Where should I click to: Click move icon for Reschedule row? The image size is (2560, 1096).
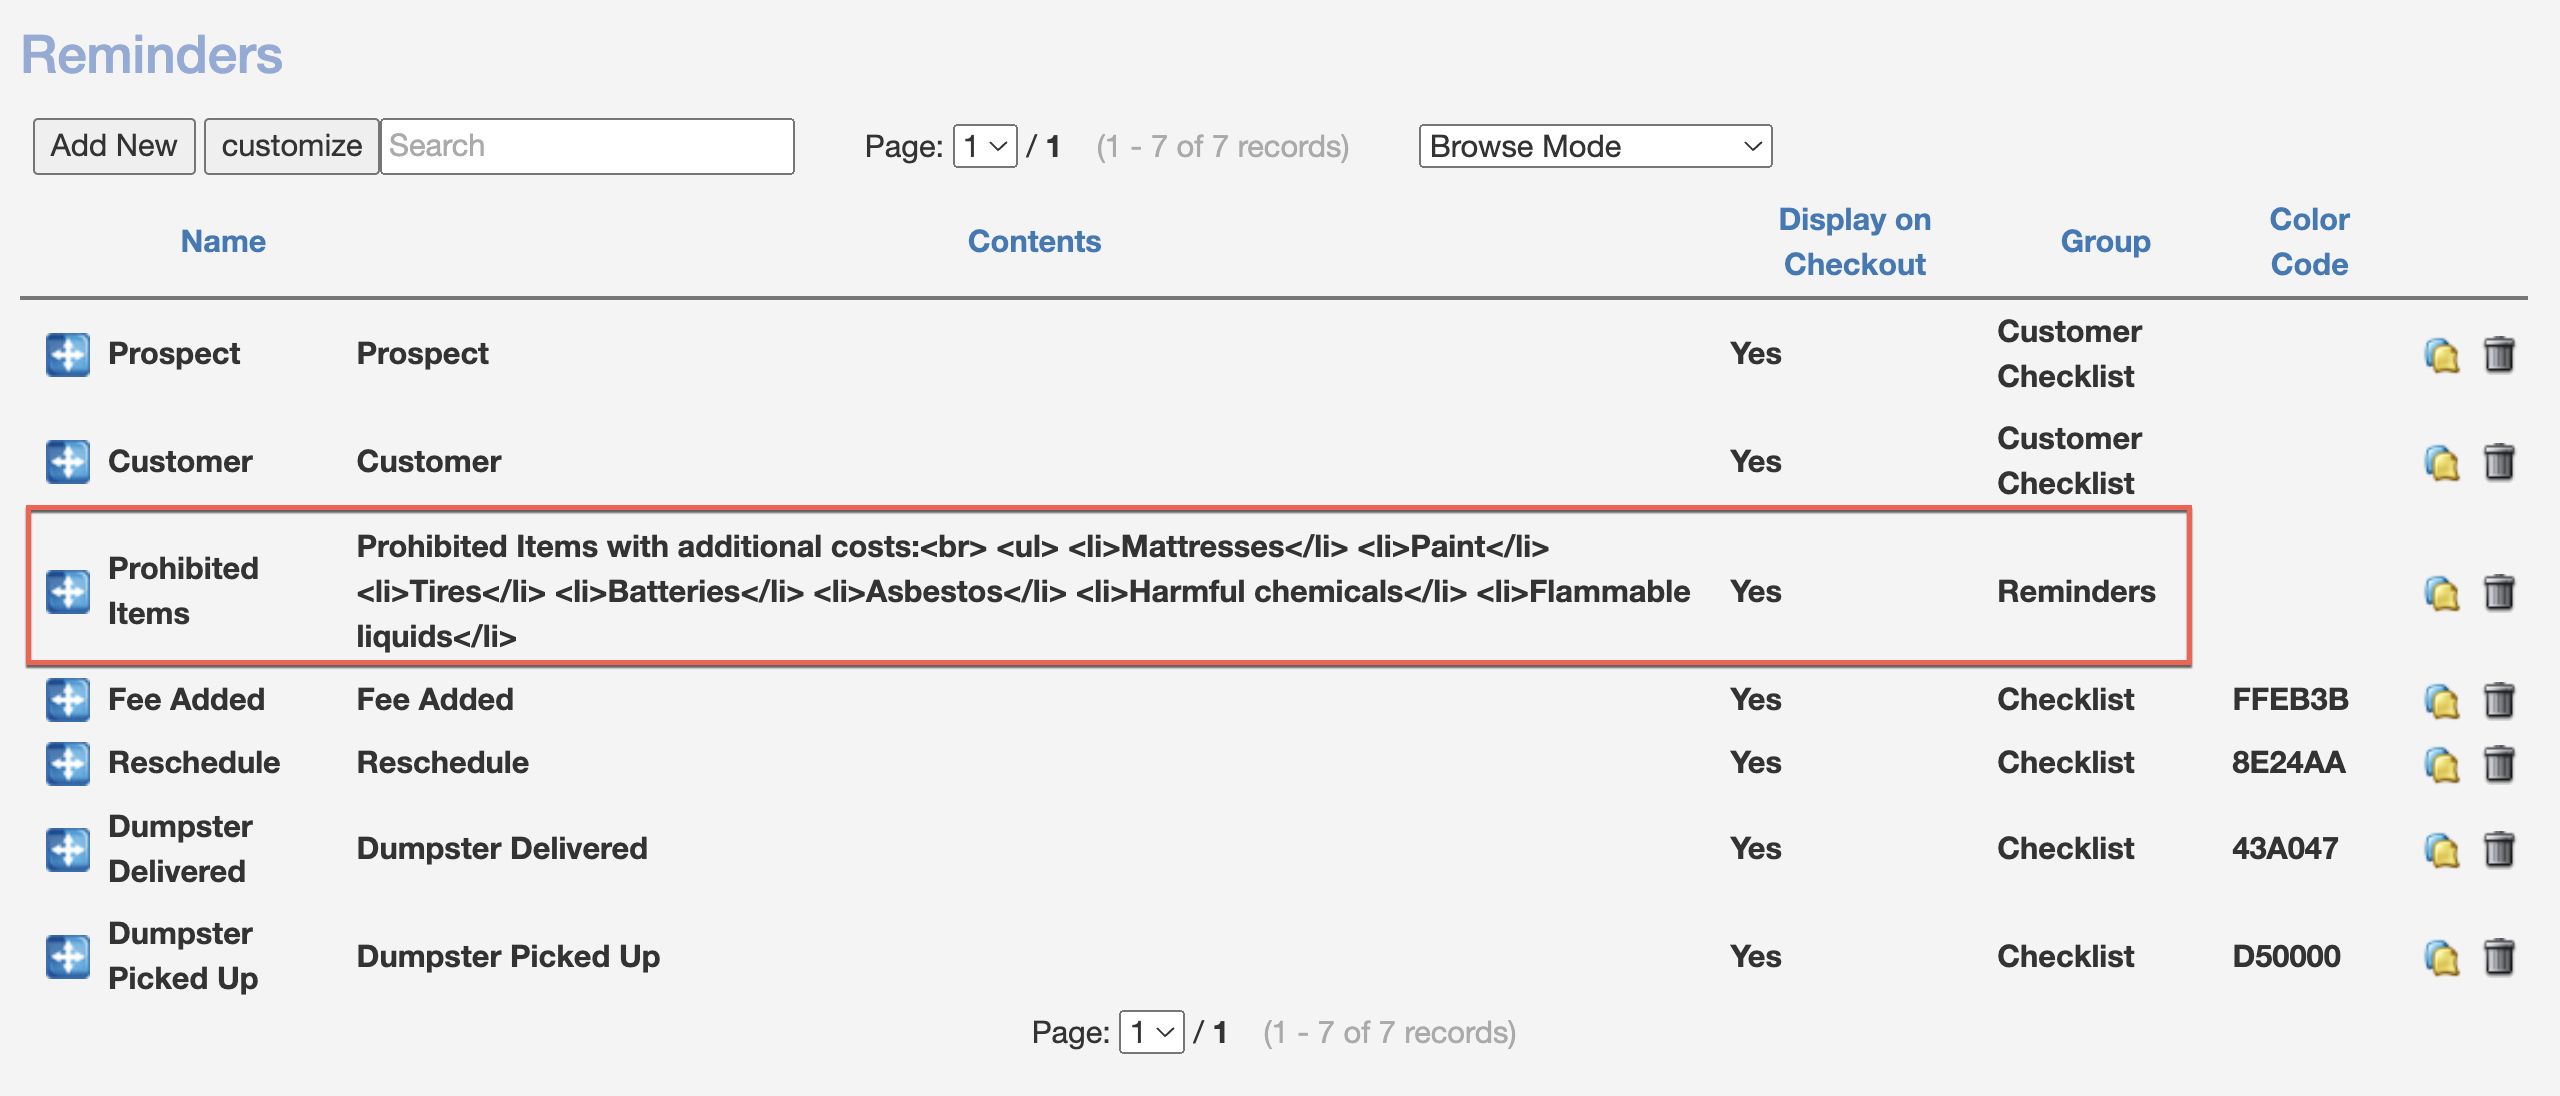point(67,763)
